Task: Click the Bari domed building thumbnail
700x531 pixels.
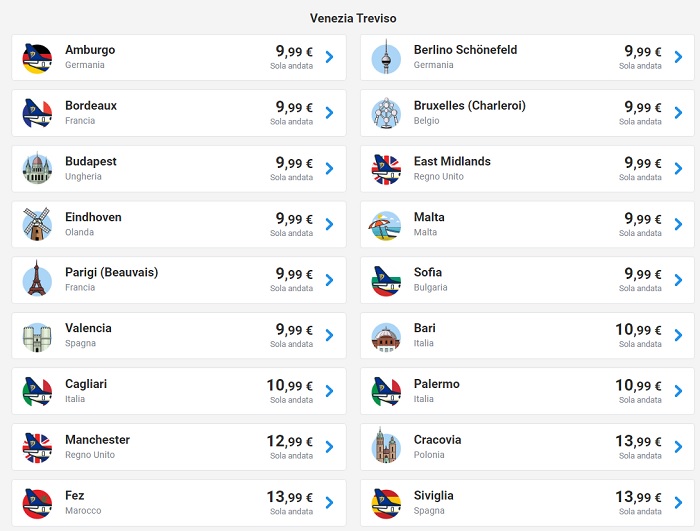Action: click(x=386, y=337)
